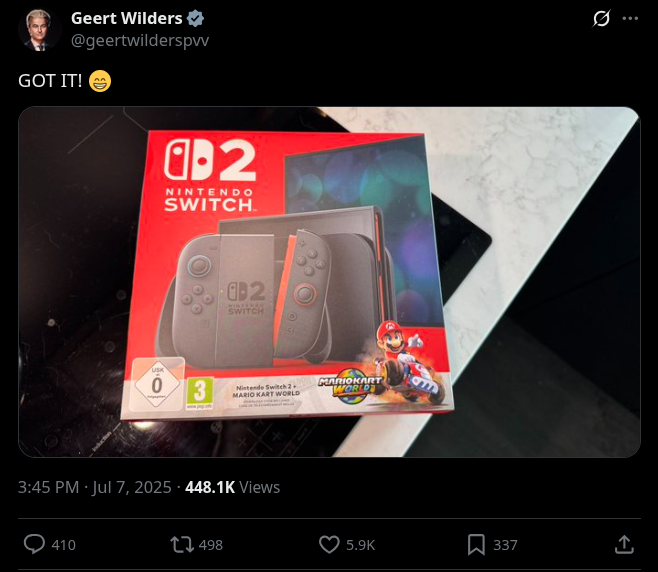Open the Nintendo Switch 2 photo
The image size is (658, 572).
tap(329, 282)
